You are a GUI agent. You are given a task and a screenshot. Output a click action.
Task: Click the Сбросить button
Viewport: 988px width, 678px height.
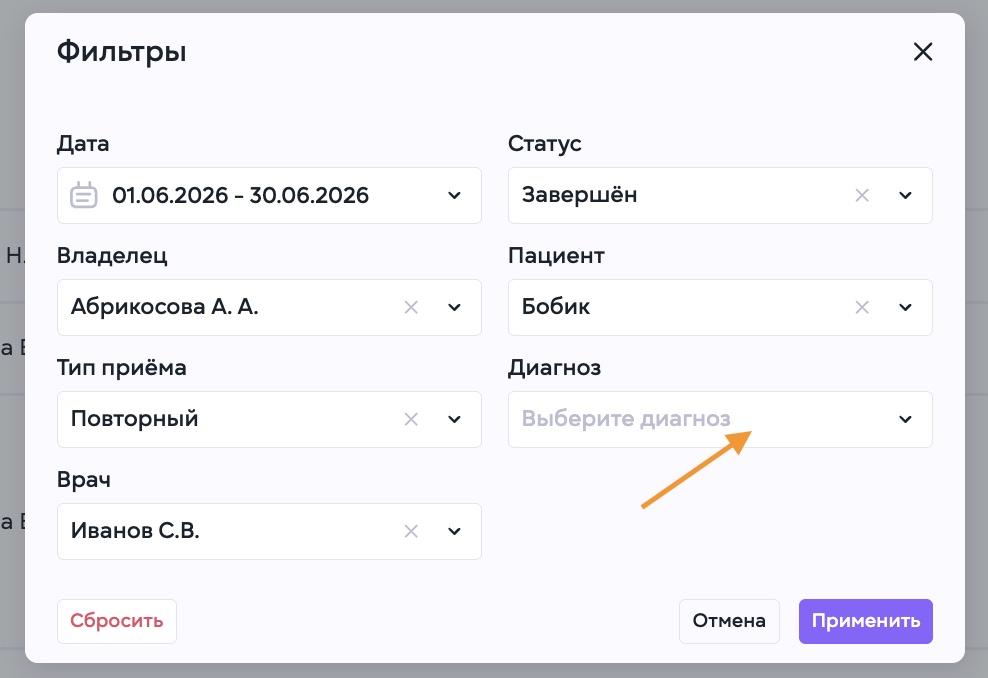coord(117,621)
